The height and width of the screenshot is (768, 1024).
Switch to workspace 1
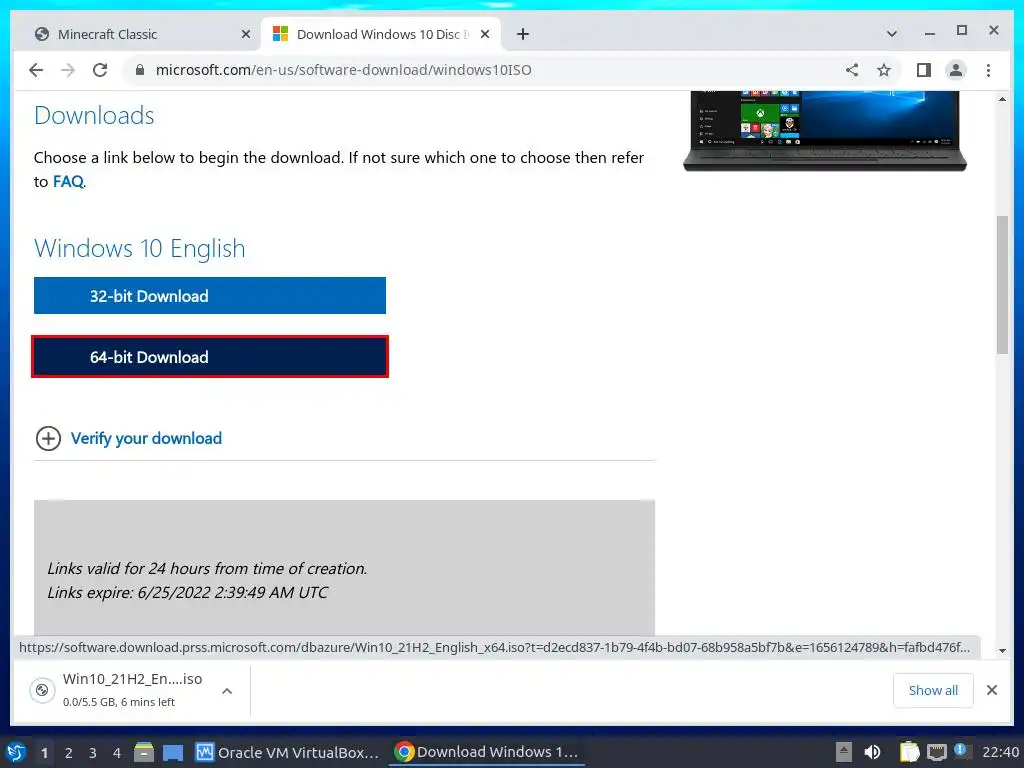click(44, 753)
